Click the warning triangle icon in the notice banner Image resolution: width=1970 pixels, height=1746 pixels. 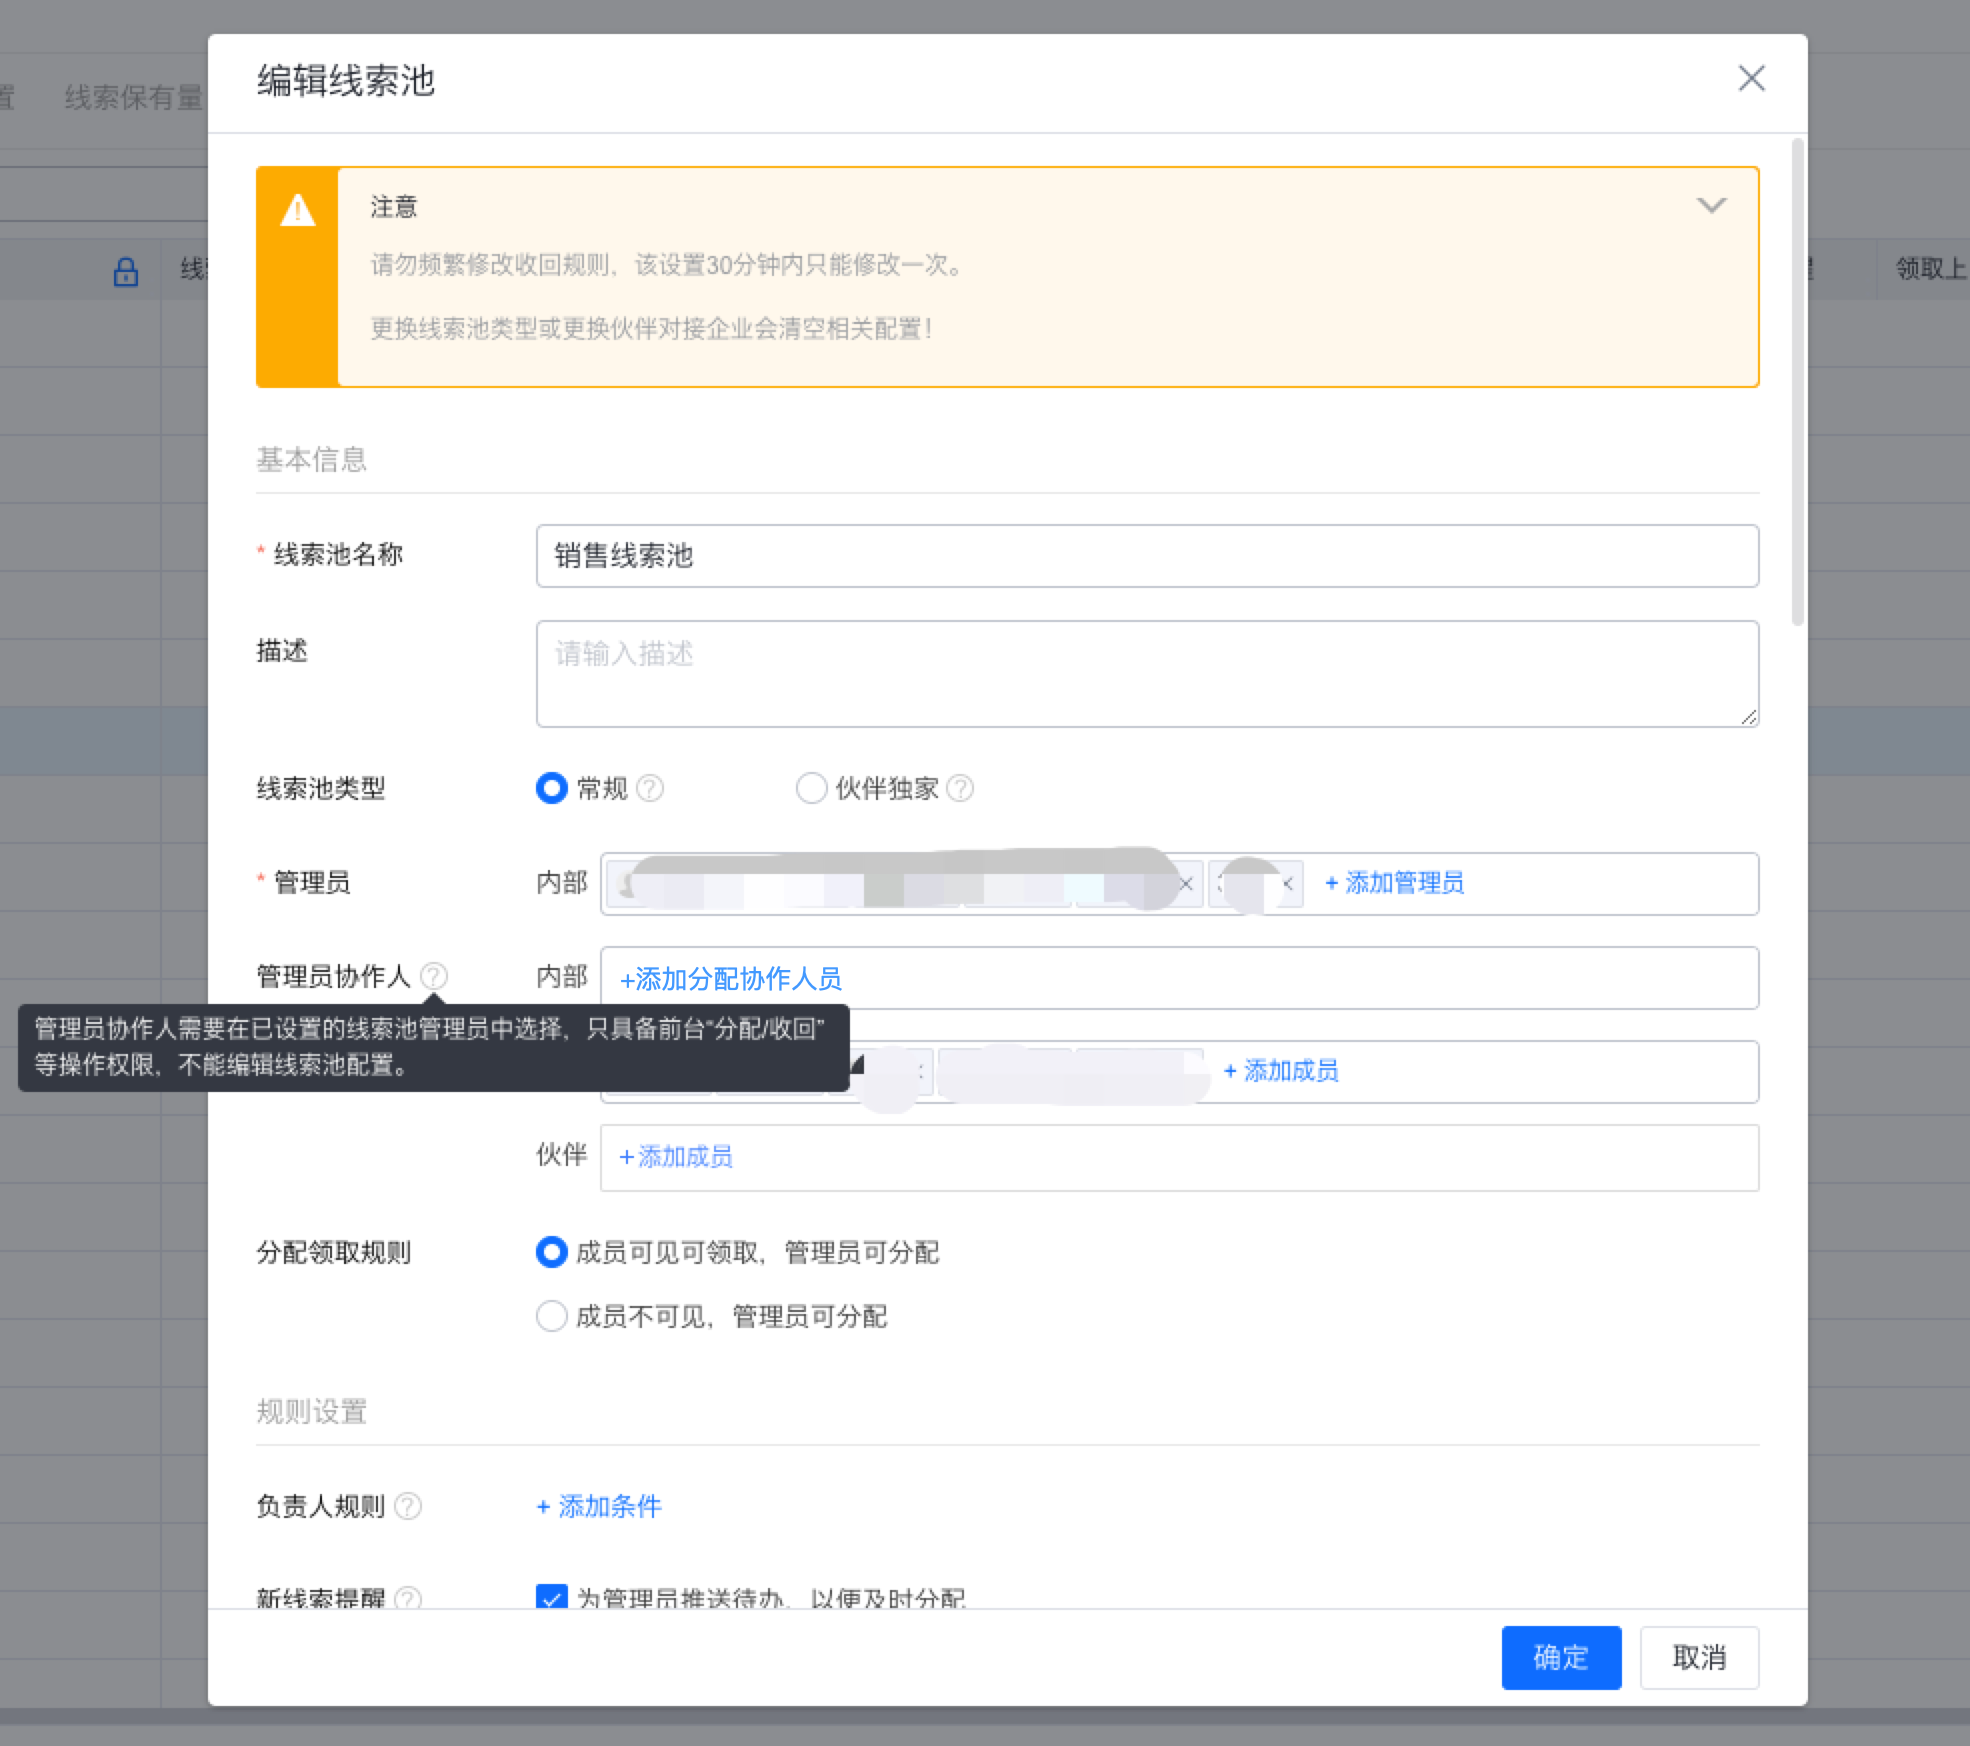coord(297,212)
